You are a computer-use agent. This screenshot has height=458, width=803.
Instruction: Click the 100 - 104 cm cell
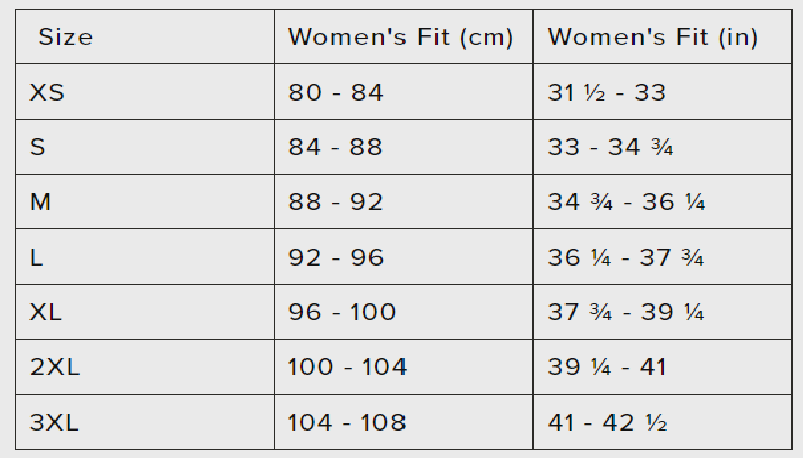click(x=347, y=367)
